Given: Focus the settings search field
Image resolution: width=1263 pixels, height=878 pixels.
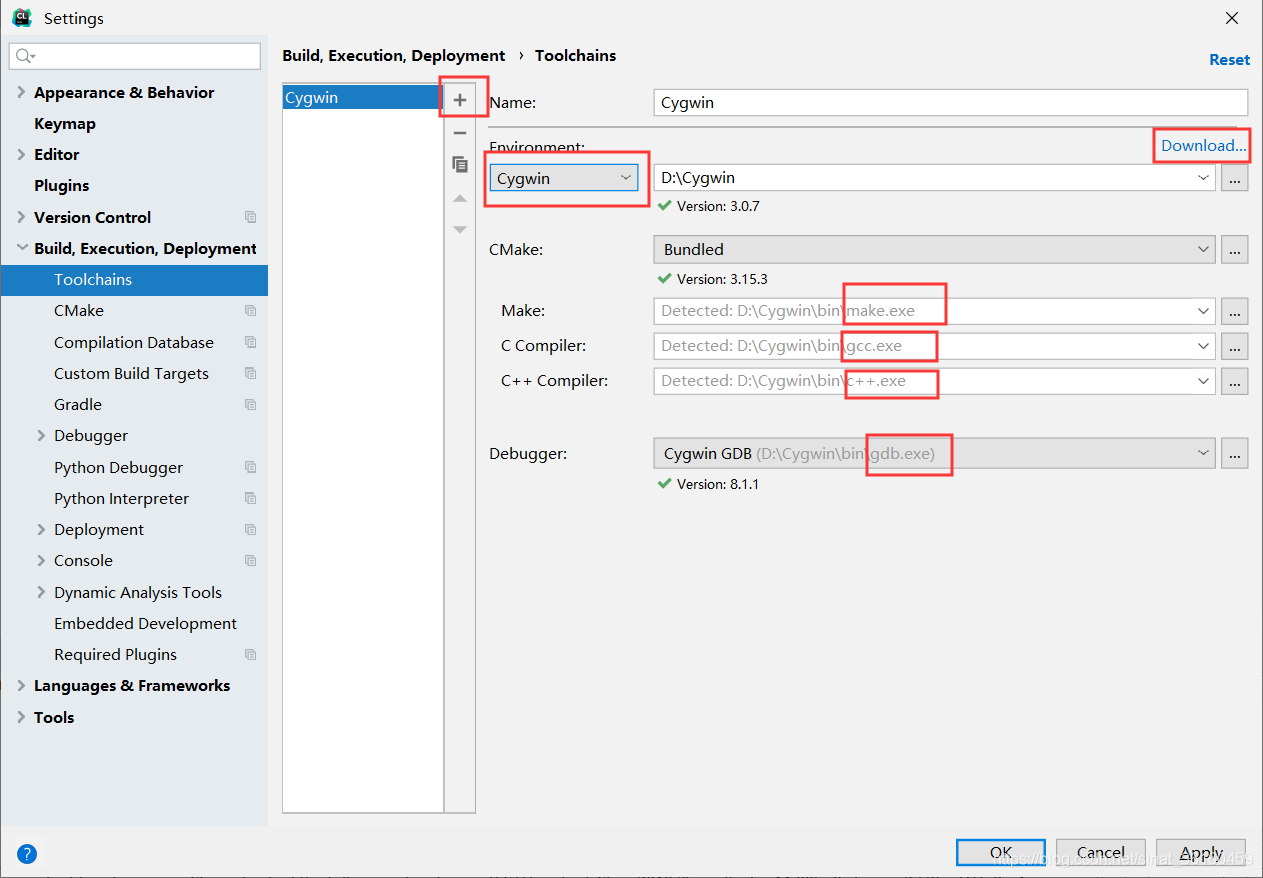Looking at the screenshot, I should click(x=135, y=56).
